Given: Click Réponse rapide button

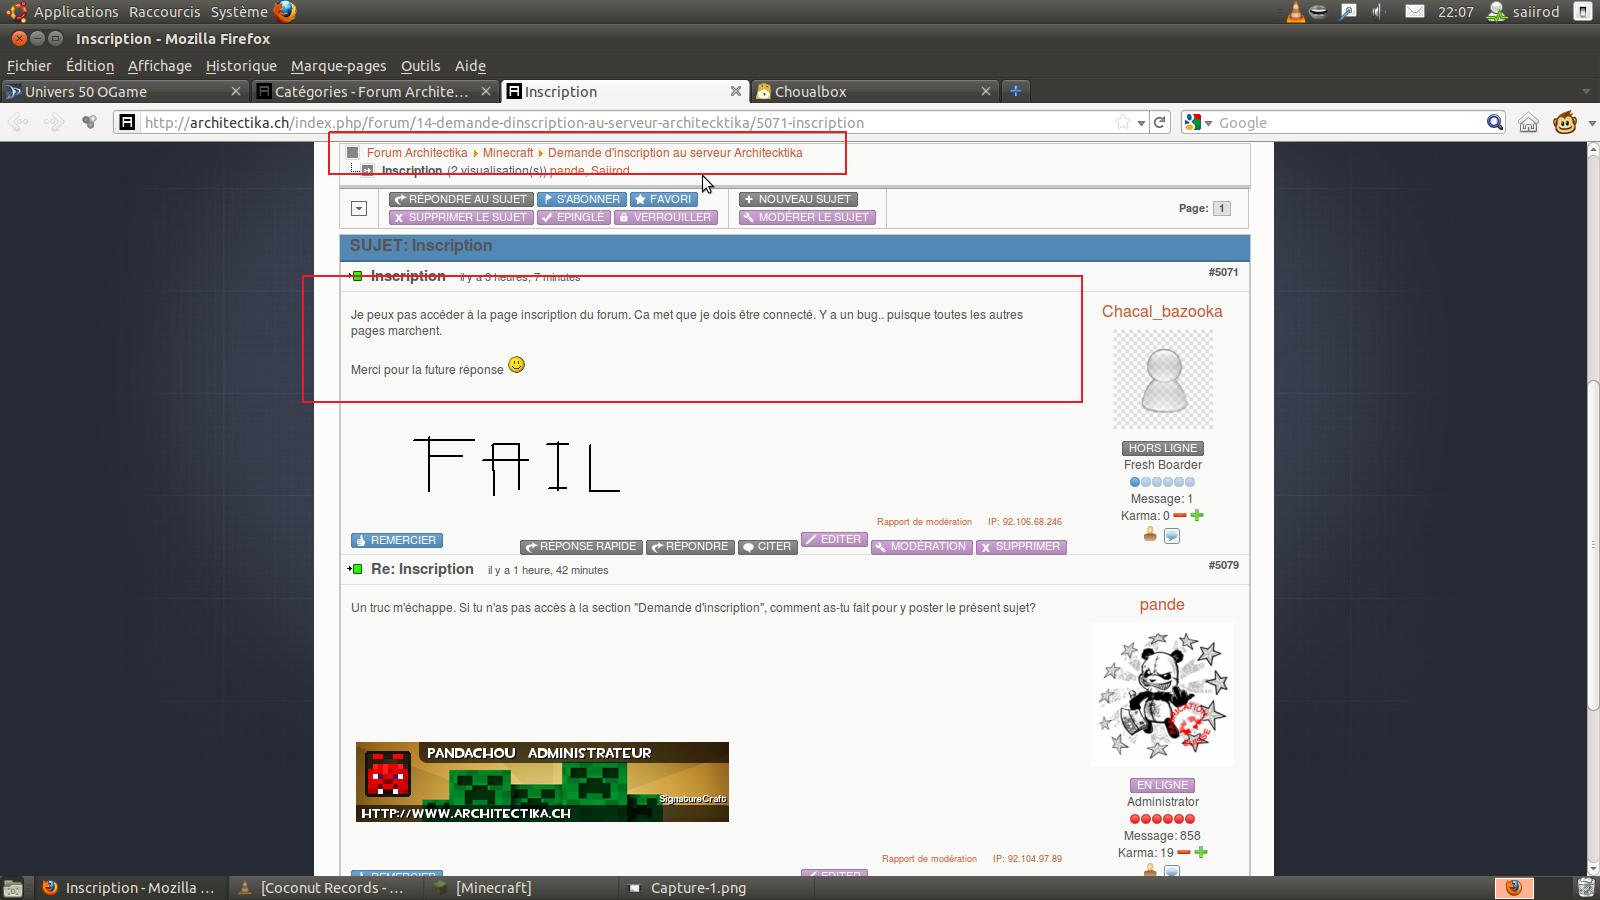Looking at the screenshot, I should pyautogui.click(x=581, y=547).
